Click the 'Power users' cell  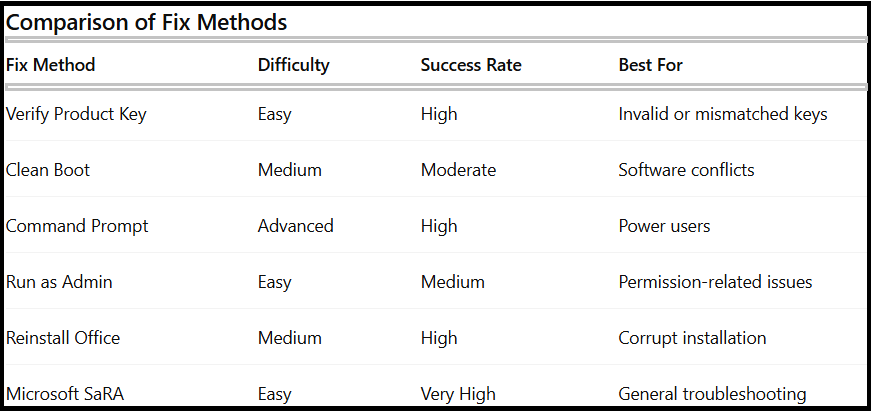pyautogui.click(x=664, y=226)
